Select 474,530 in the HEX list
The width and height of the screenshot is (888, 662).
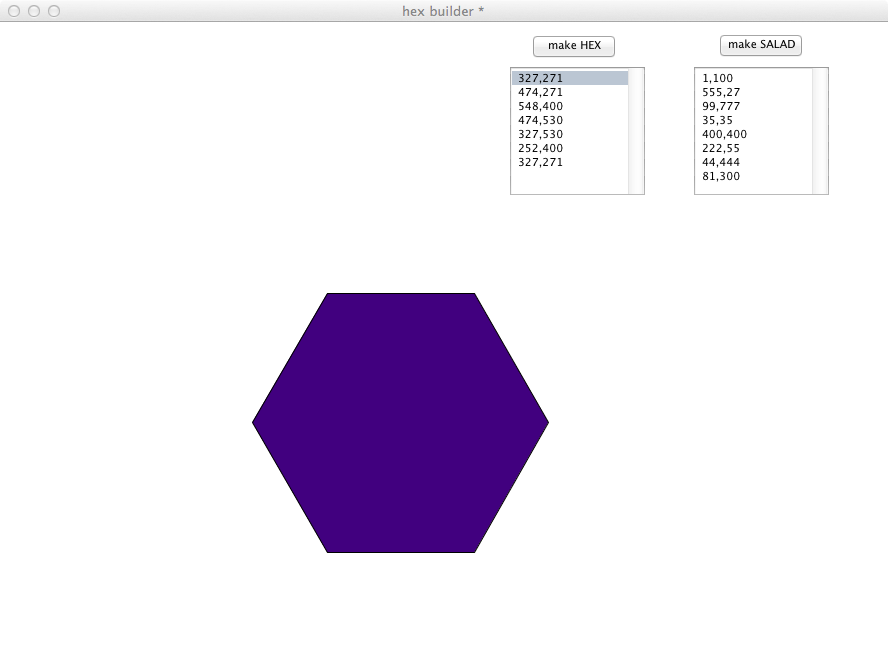coord(541,120)
